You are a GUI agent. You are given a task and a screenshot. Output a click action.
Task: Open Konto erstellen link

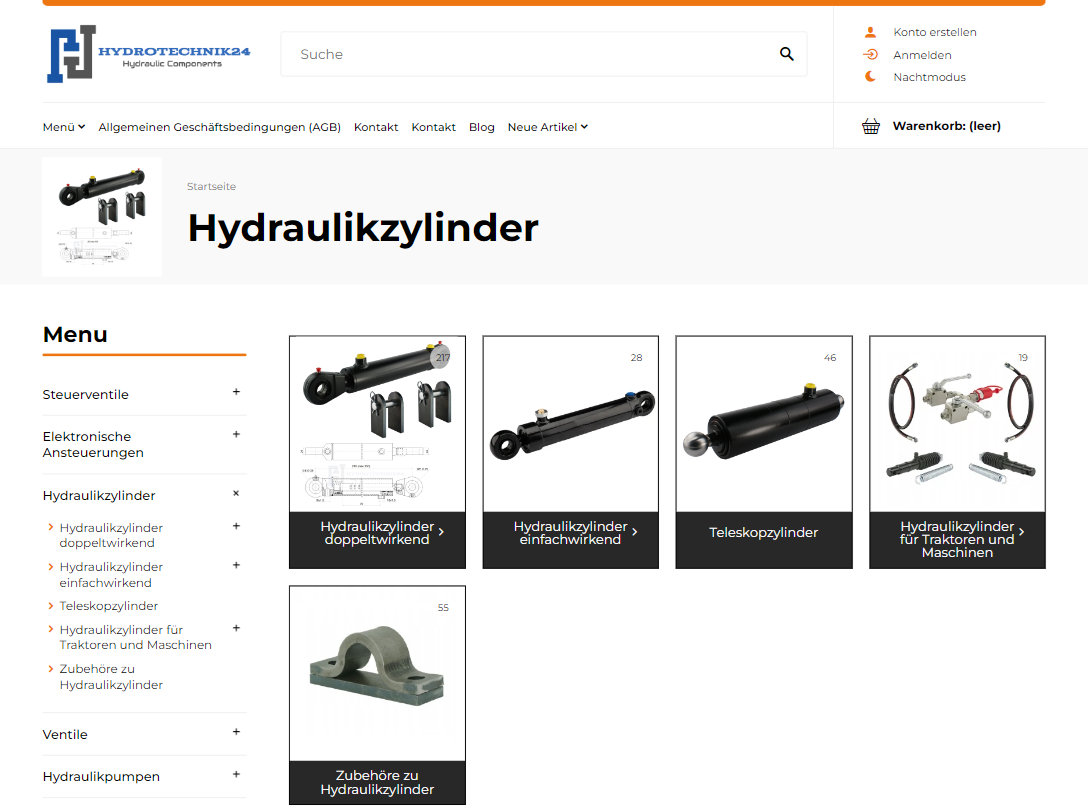coord(935,32)
